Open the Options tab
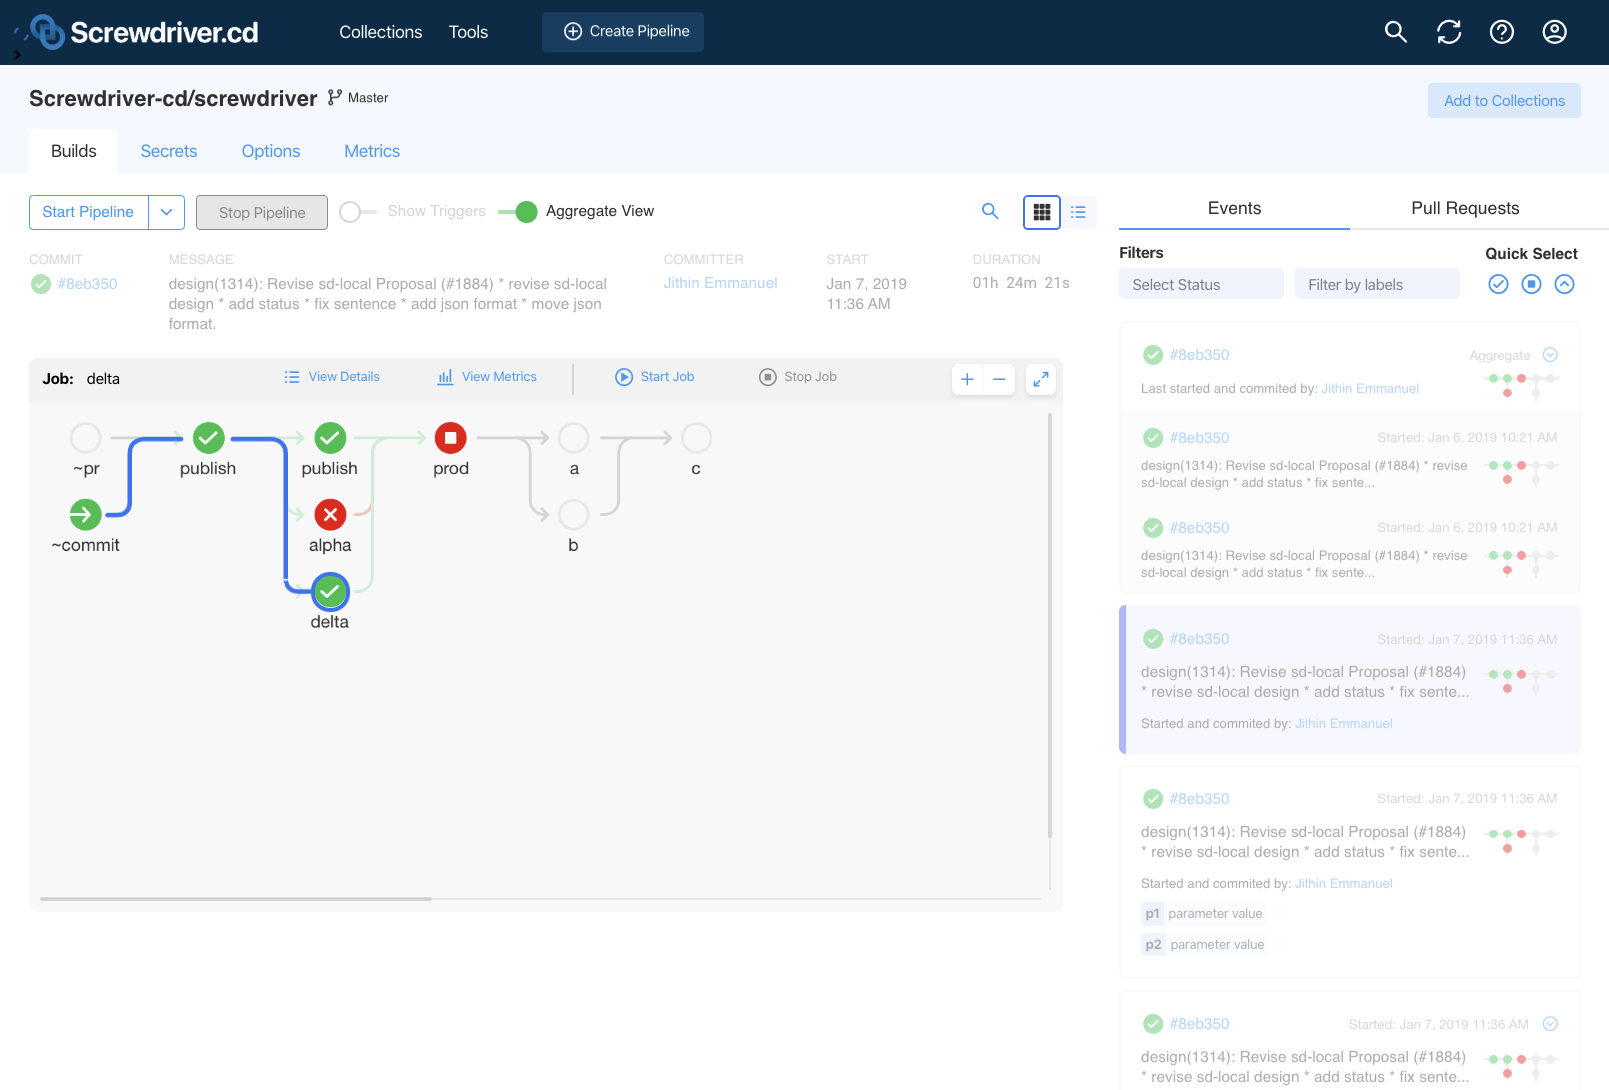The image size is (1609, 1090). click(271, 151)
